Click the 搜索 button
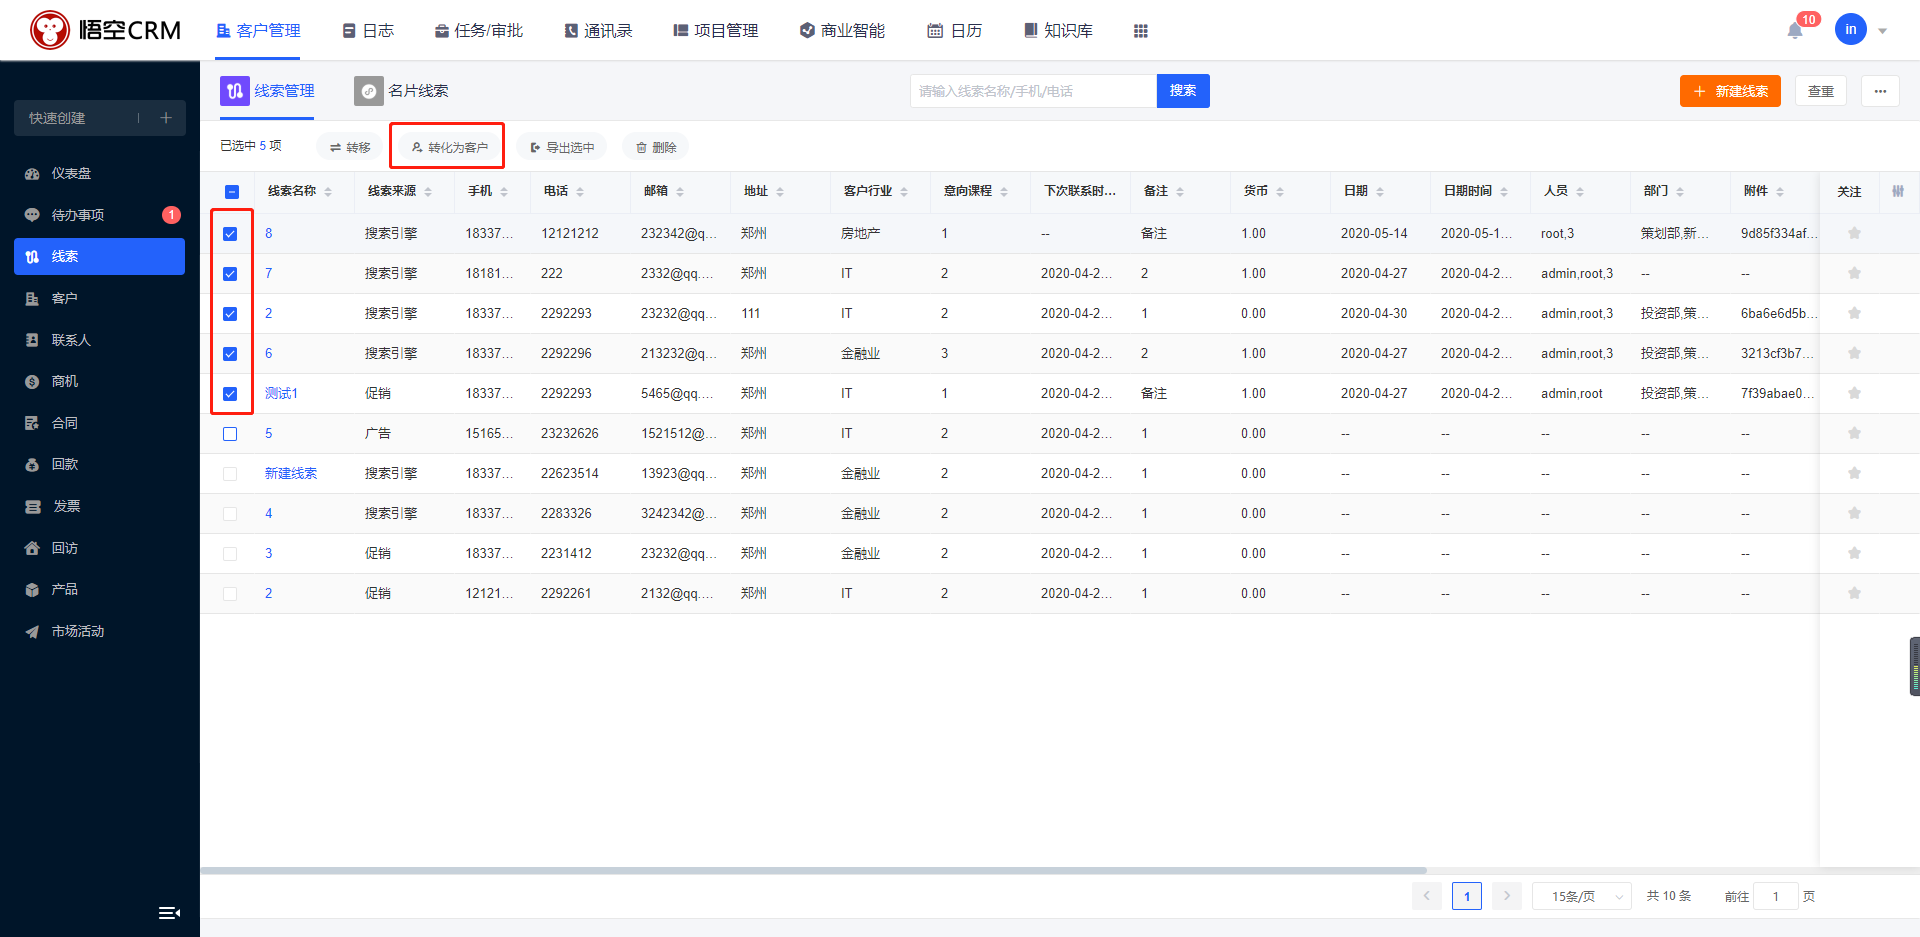 click(x=1183, y=91)
